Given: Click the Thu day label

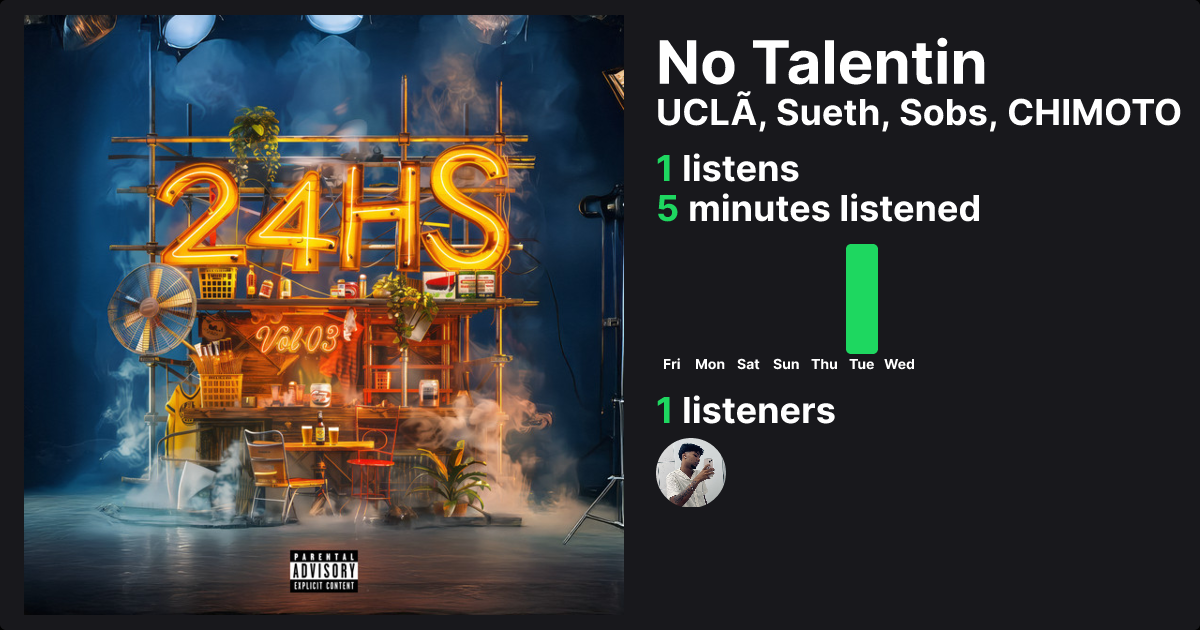Looking at the screenshot, I should coord(824,364).
